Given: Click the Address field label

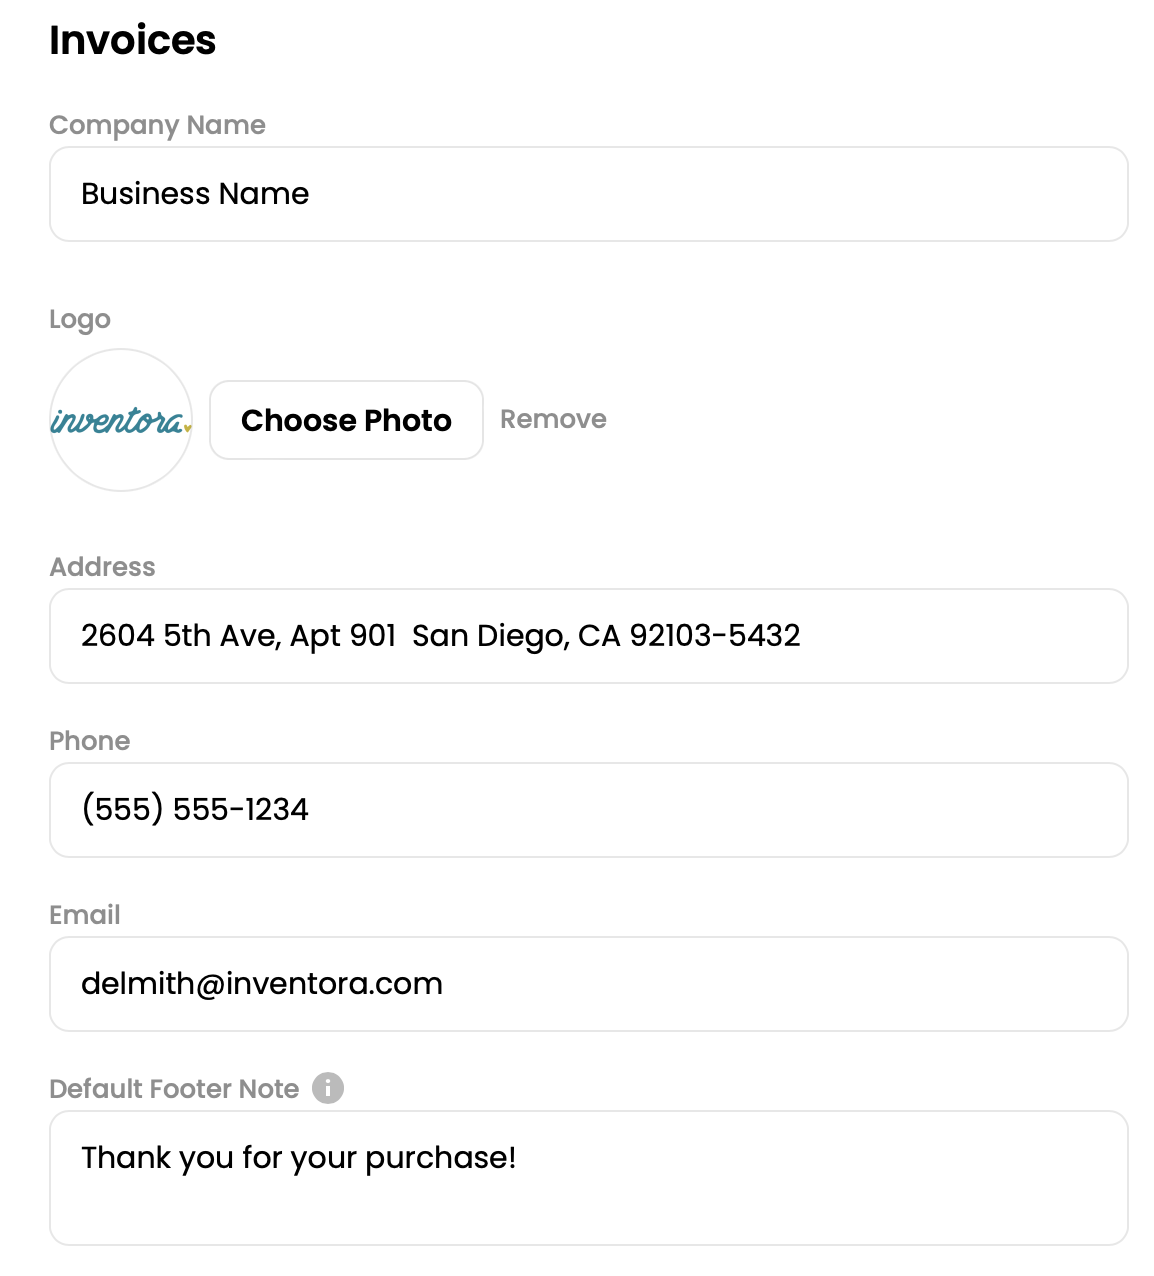Looking at the screenshot, I should click(x=102, y=567).
